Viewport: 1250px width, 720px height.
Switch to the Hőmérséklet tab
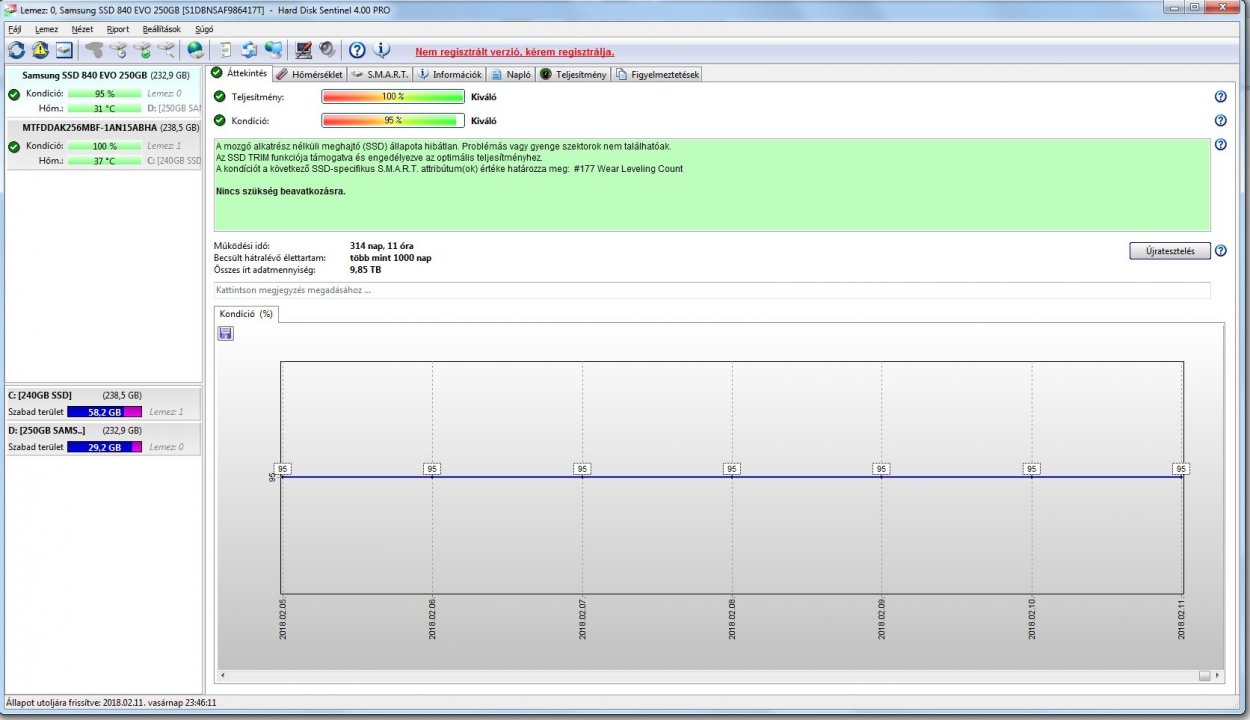coord(309,75)
